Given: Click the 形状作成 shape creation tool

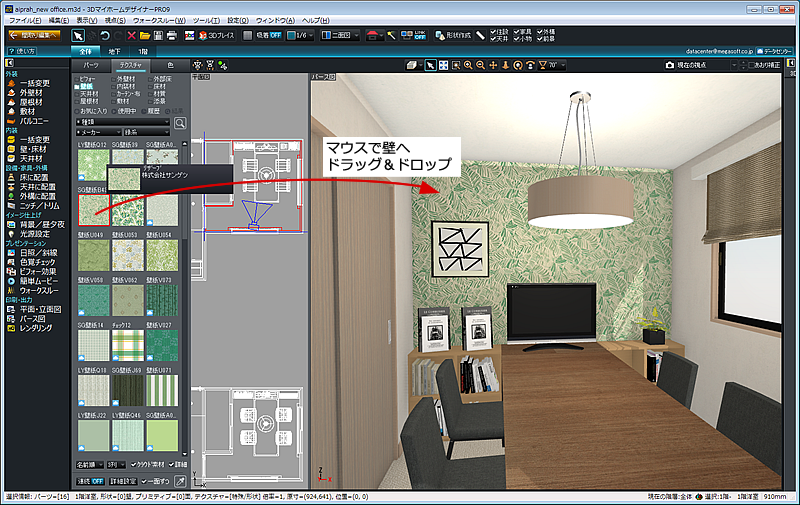Looking at the screenshot, I should [453, 35].
